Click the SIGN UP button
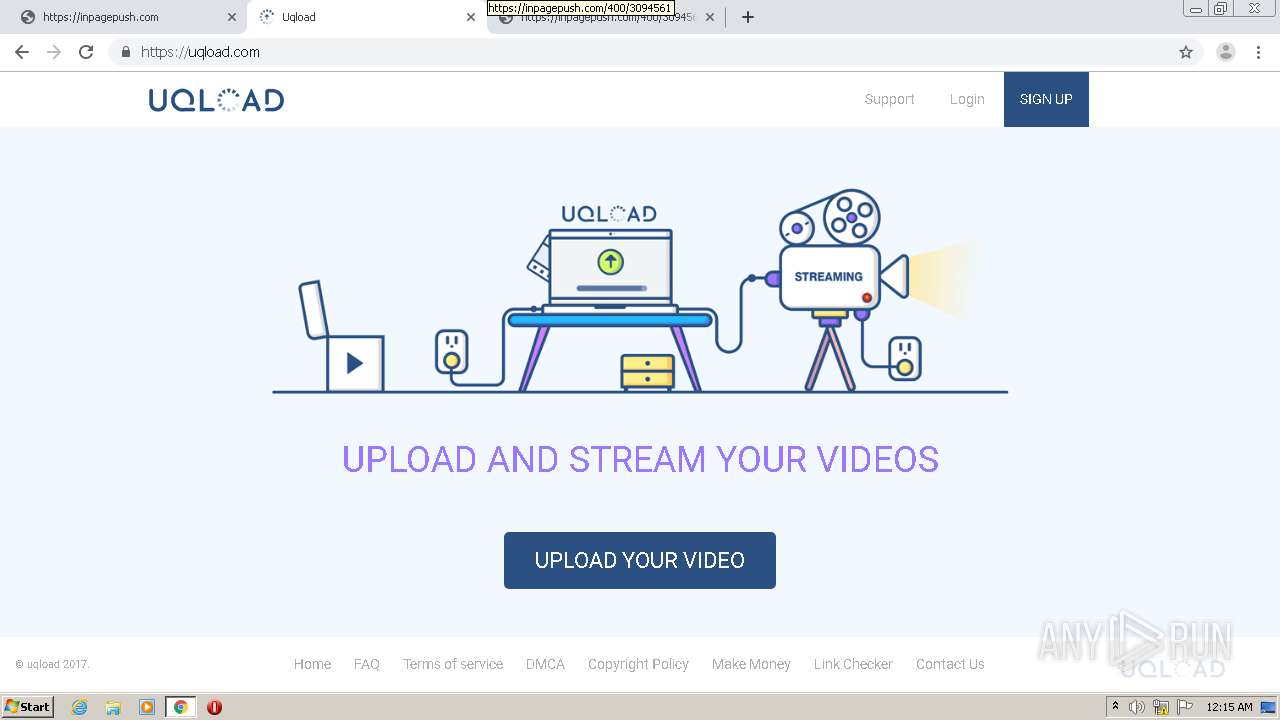1280x720 pixels. [1046, 99]
